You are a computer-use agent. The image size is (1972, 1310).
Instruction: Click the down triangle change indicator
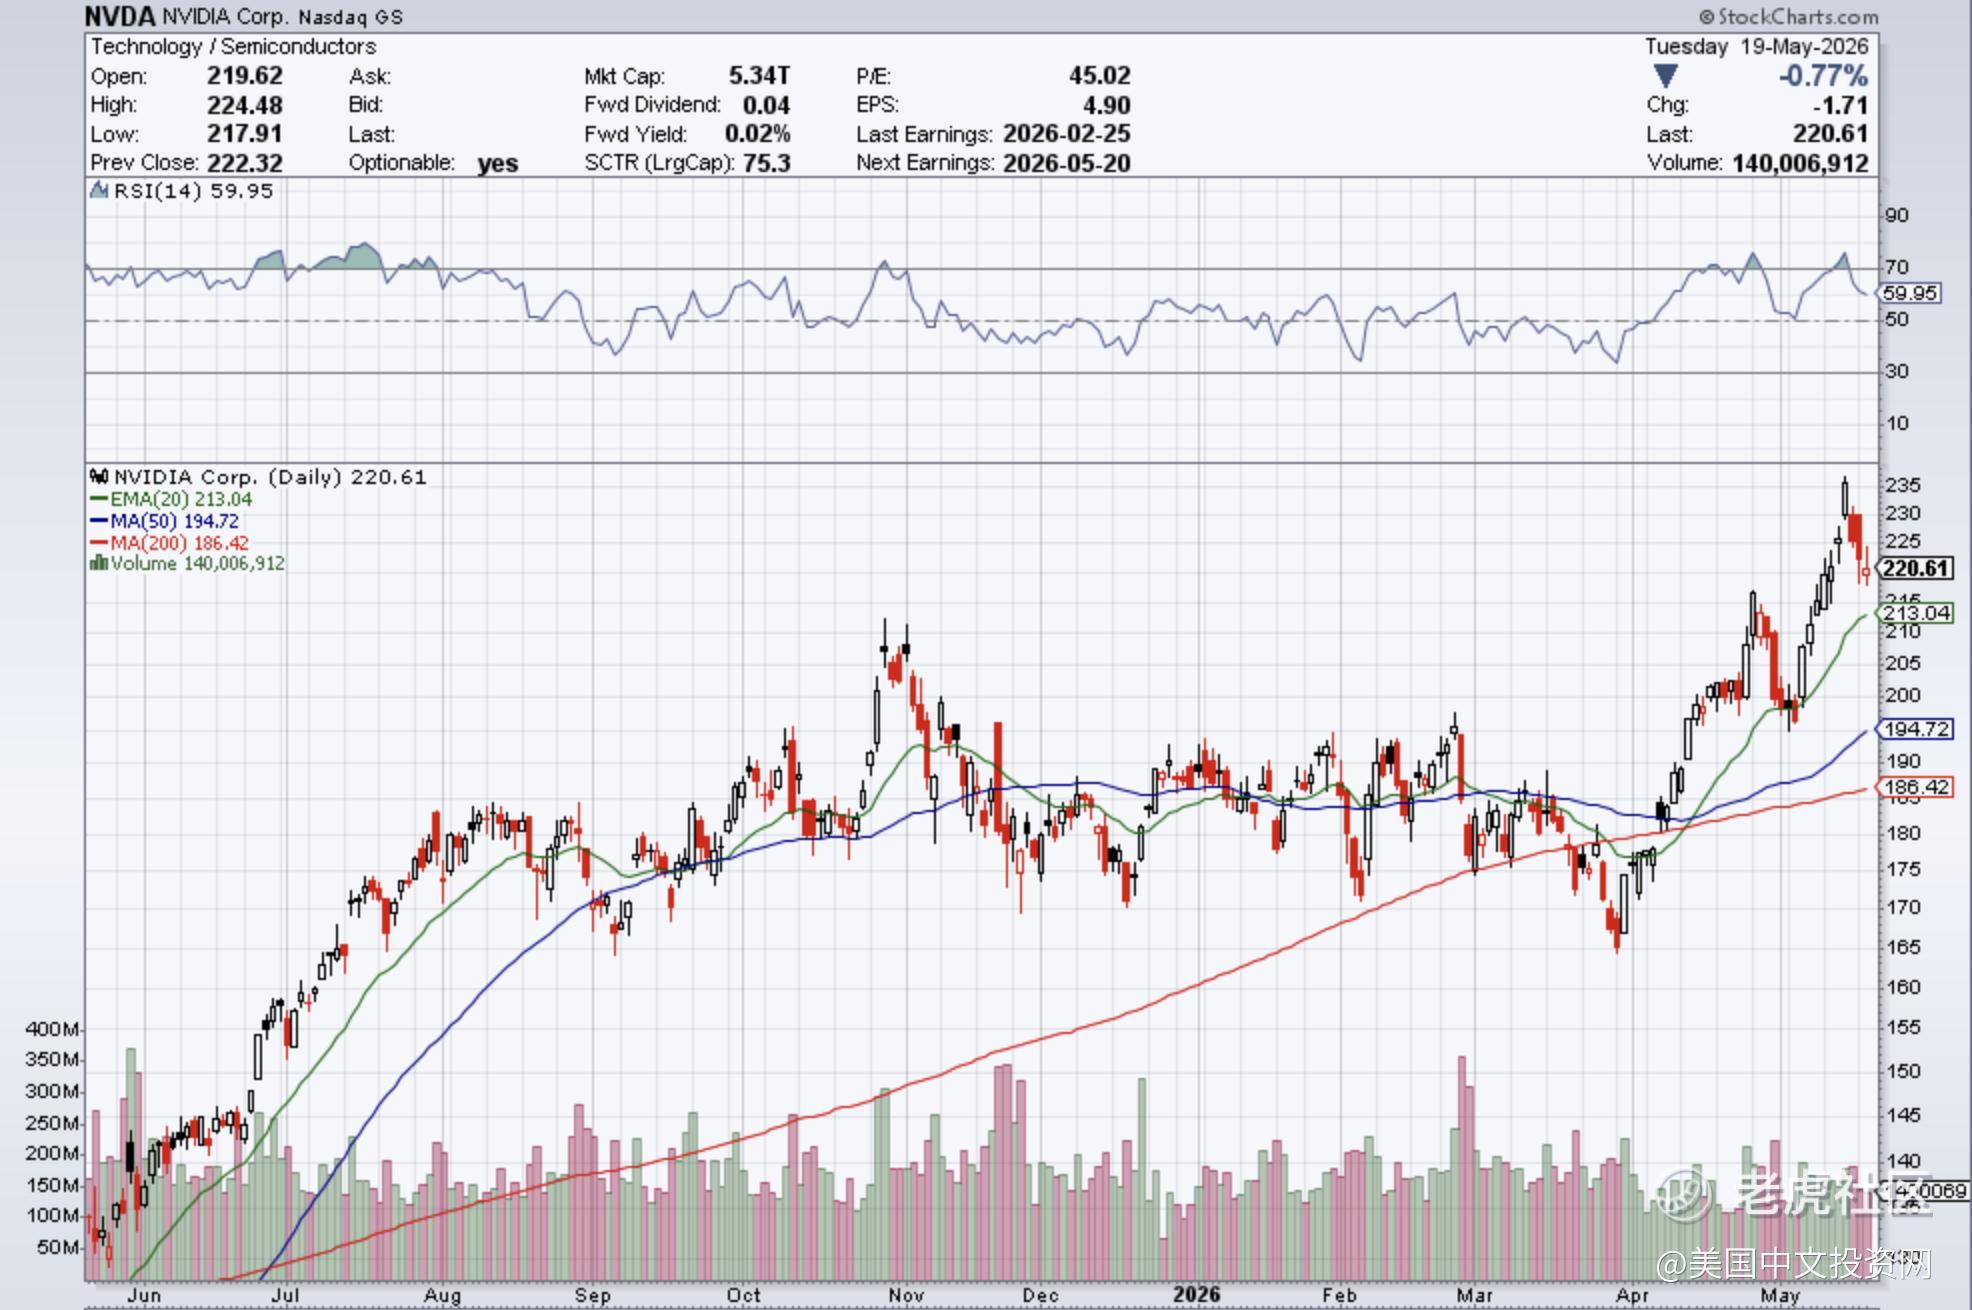[x=1665, y=76]
